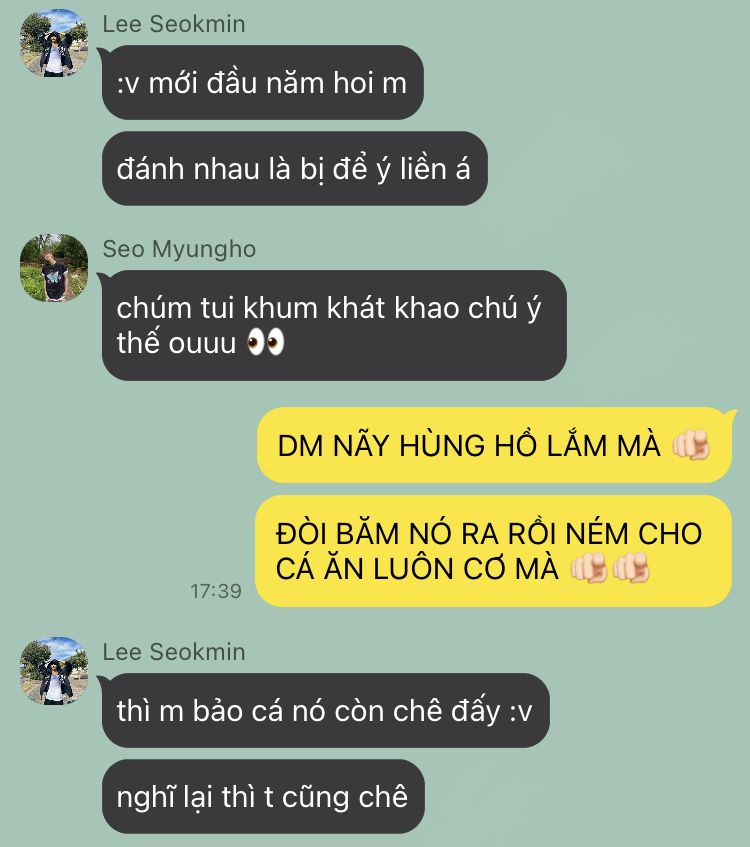Select the yellow 'ĐÒI BĂM NÓ RA' message

493,551
